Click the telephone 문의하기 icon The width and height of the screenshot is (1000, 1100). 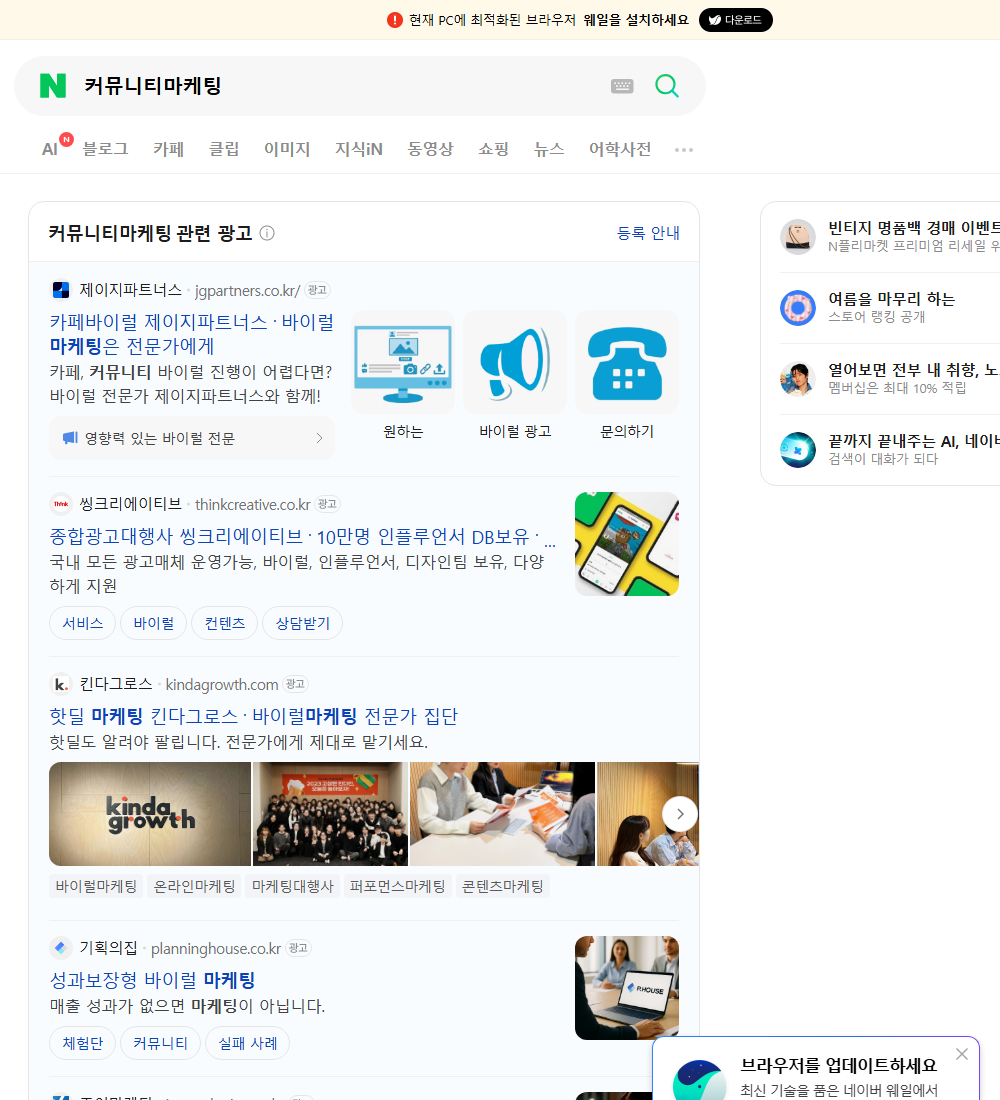pos(627,363)
